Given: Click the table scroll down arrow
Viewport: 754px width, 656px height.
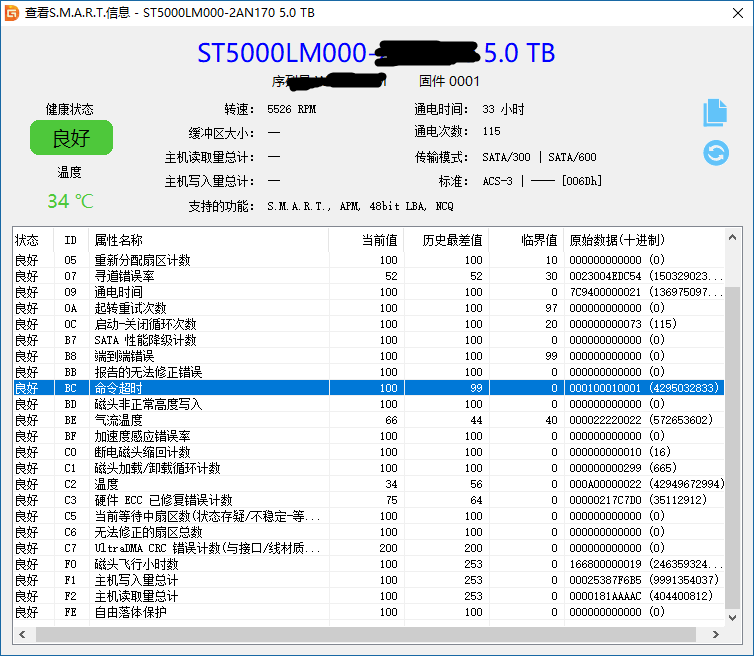Looking at the screenshot, I should [x=732, y=618].
